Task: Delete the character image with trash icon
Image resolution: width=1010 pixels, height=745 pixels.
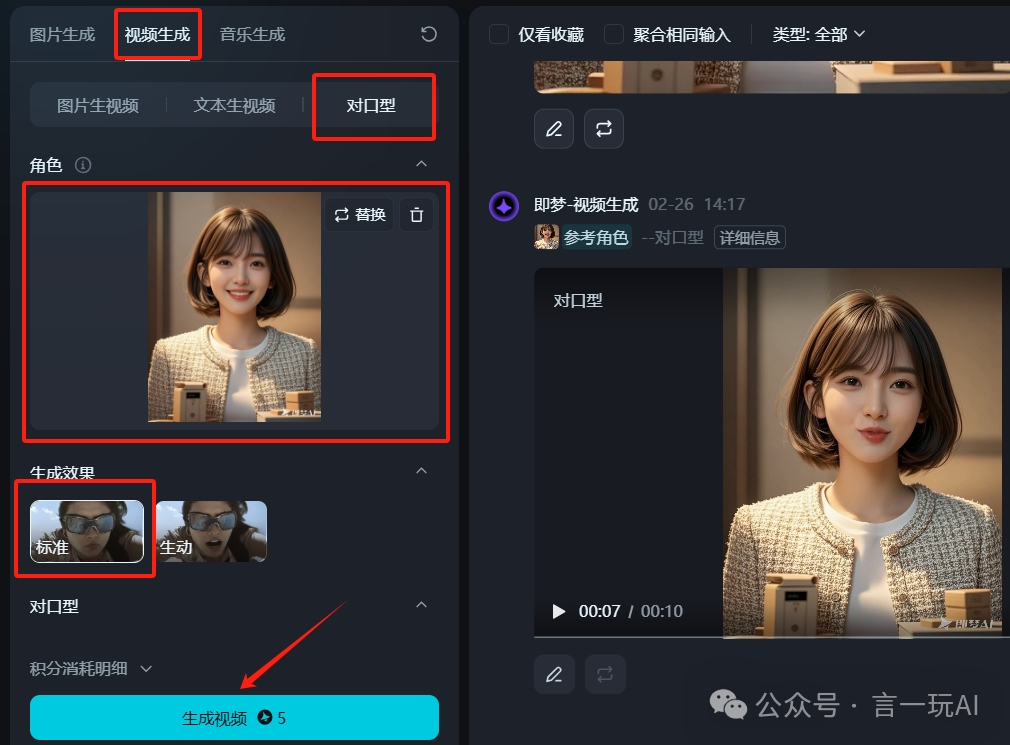Action: click(x=417, y=215)
